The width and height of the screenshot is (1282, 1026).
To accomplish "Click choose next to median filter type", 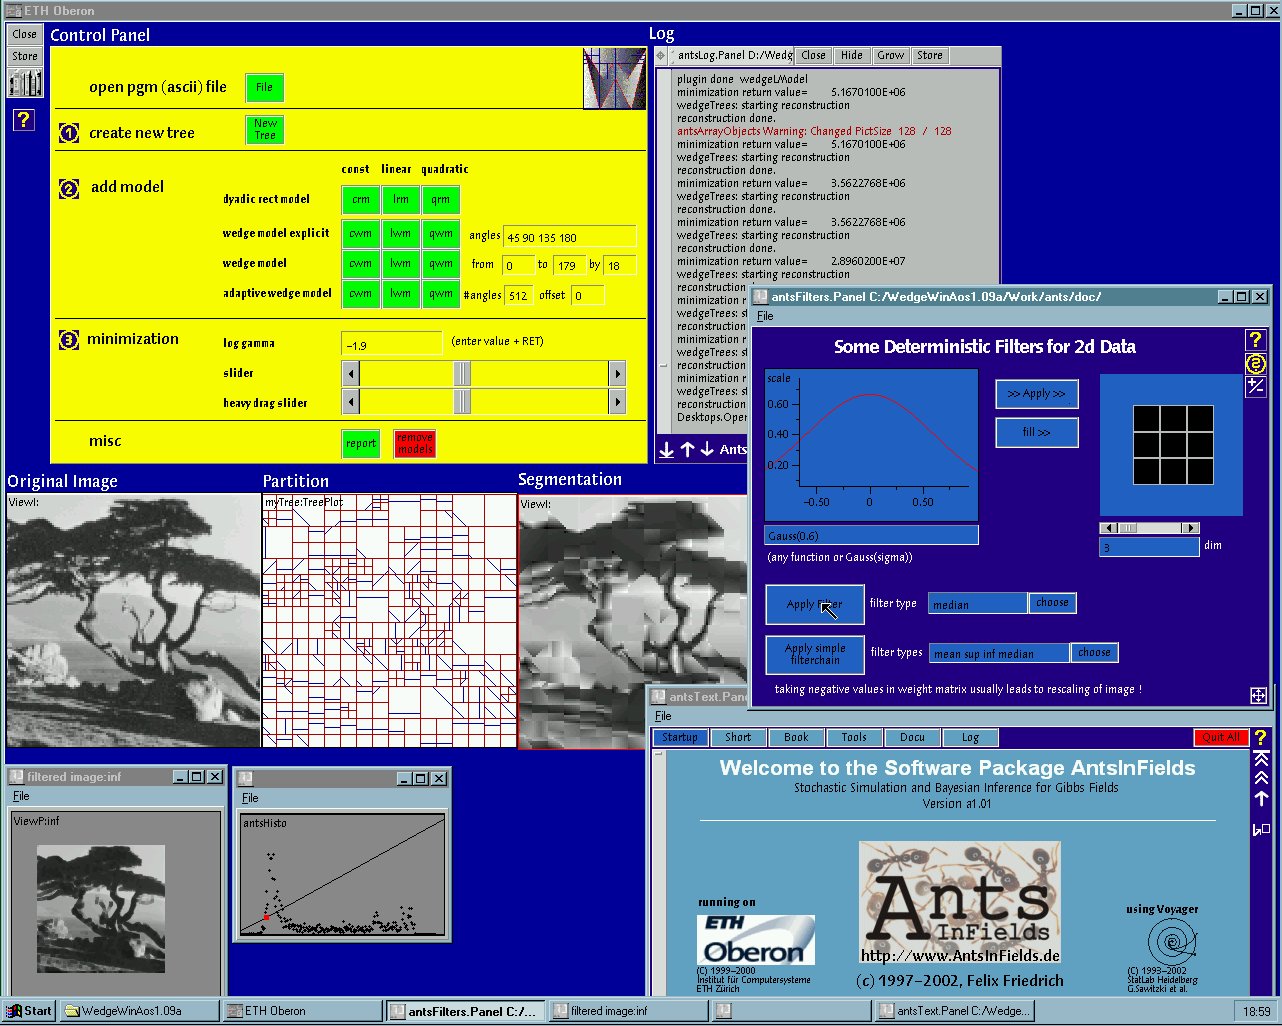I will point(1052,603).
